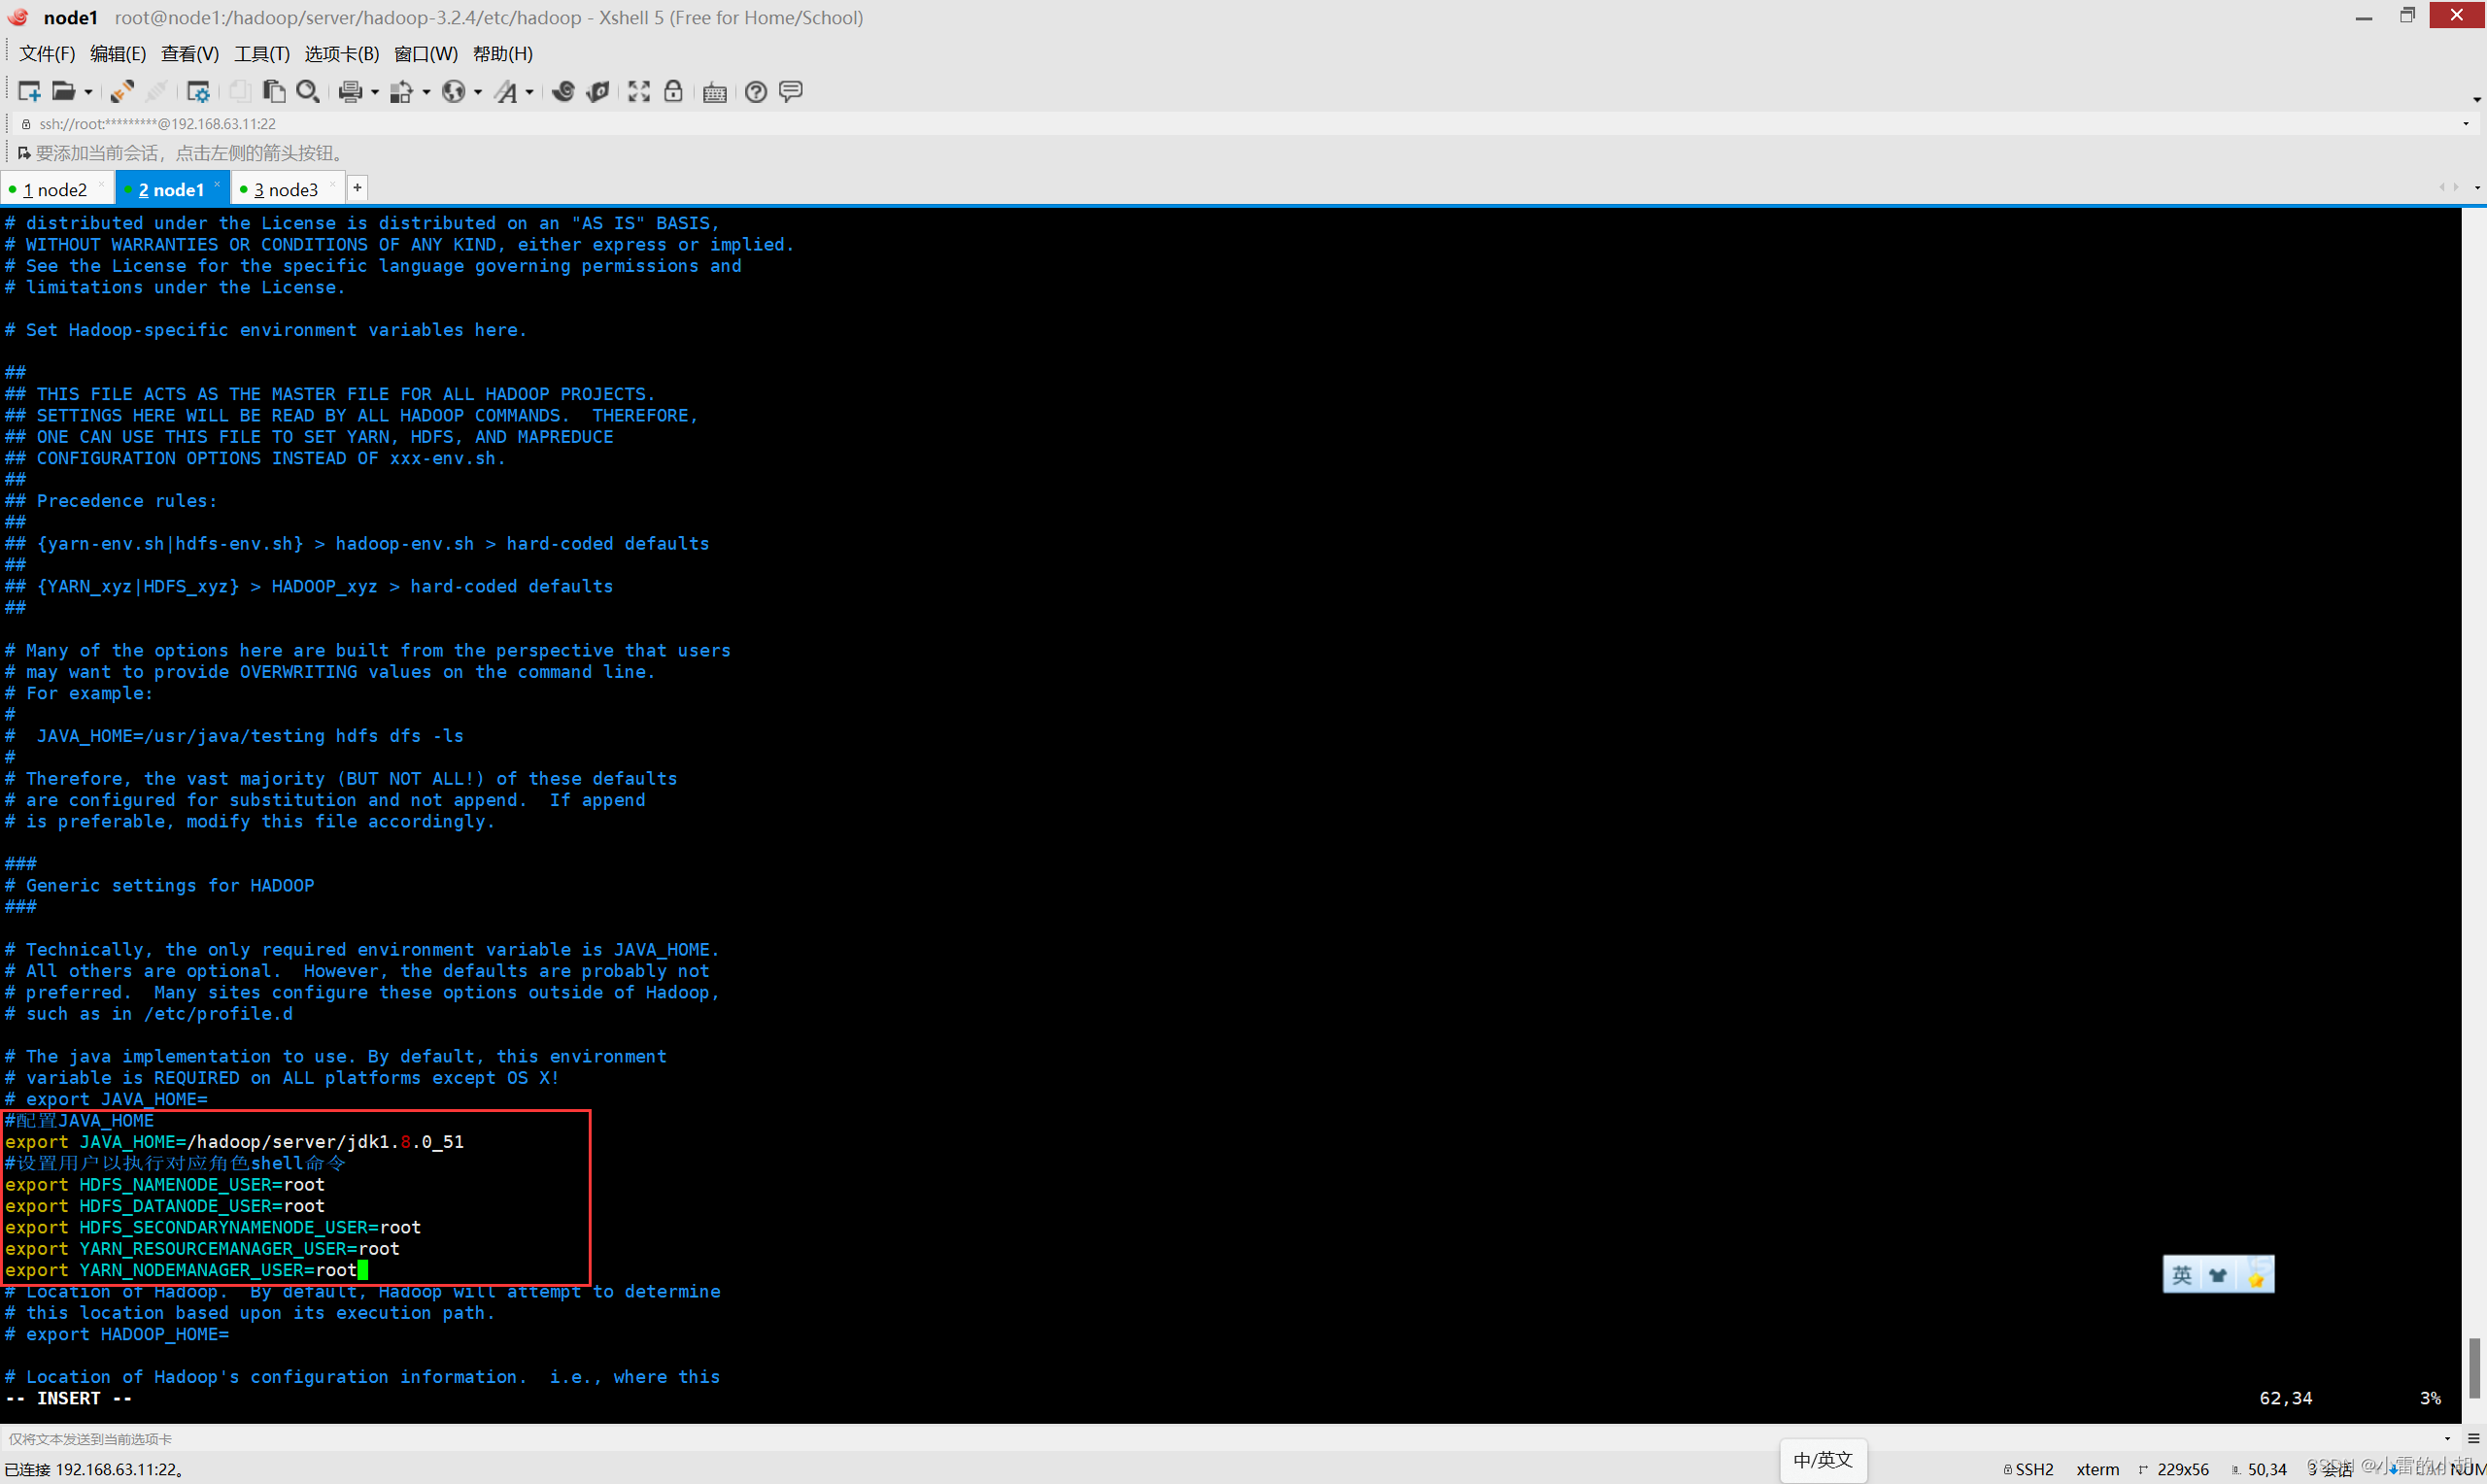
Task: Expand the address bar history dropdown
Action: [x=2465, y=124]
